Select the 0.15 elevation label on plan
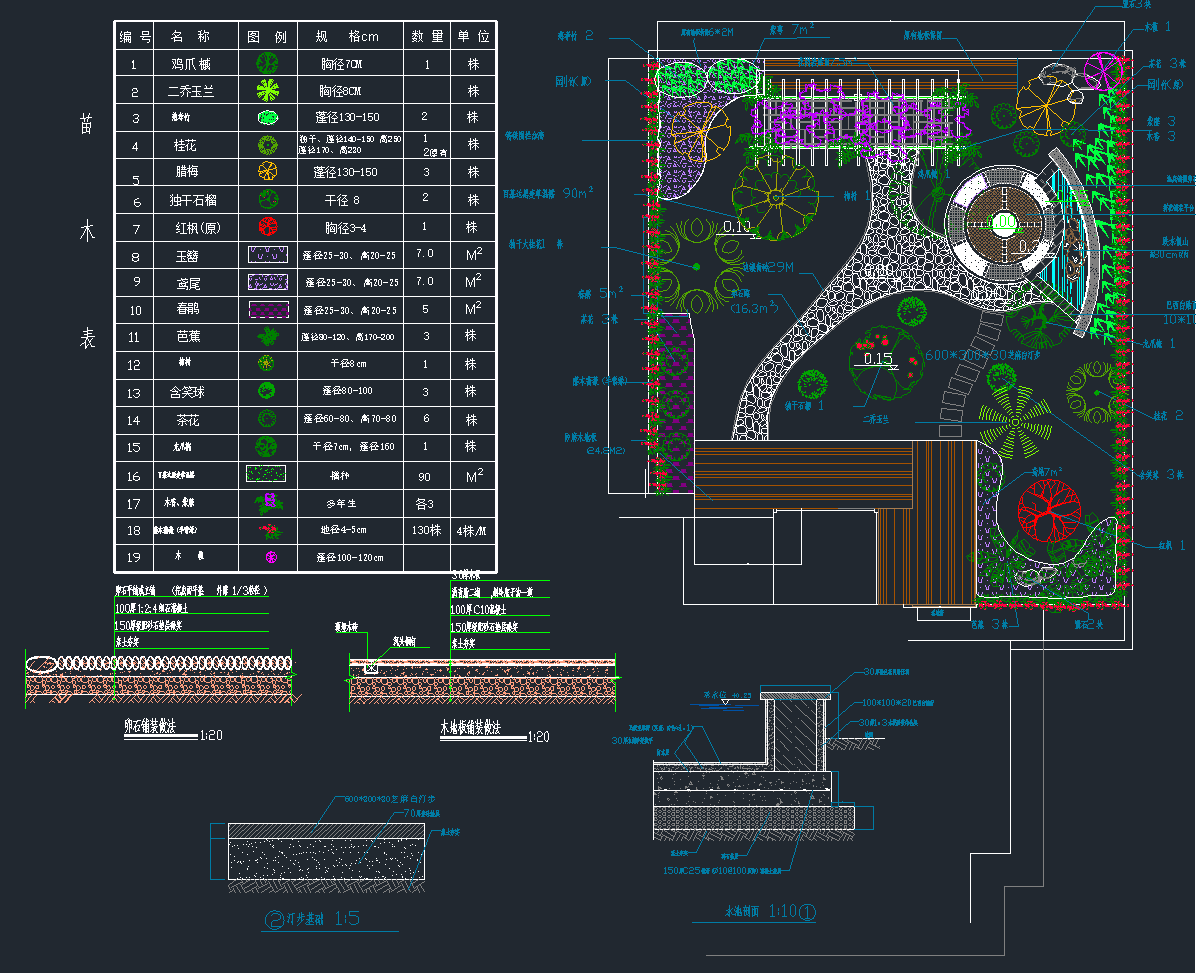1196x973 pixels. pos(878,359)
